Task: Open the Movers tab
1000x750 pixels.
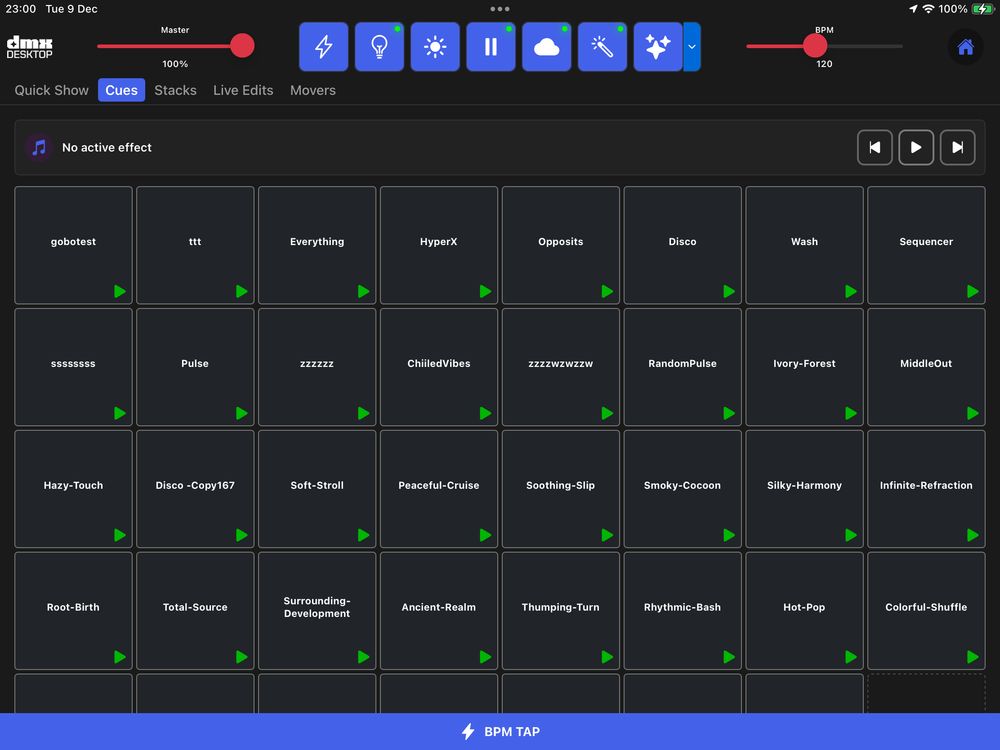Action: click(x=312, y=90)
